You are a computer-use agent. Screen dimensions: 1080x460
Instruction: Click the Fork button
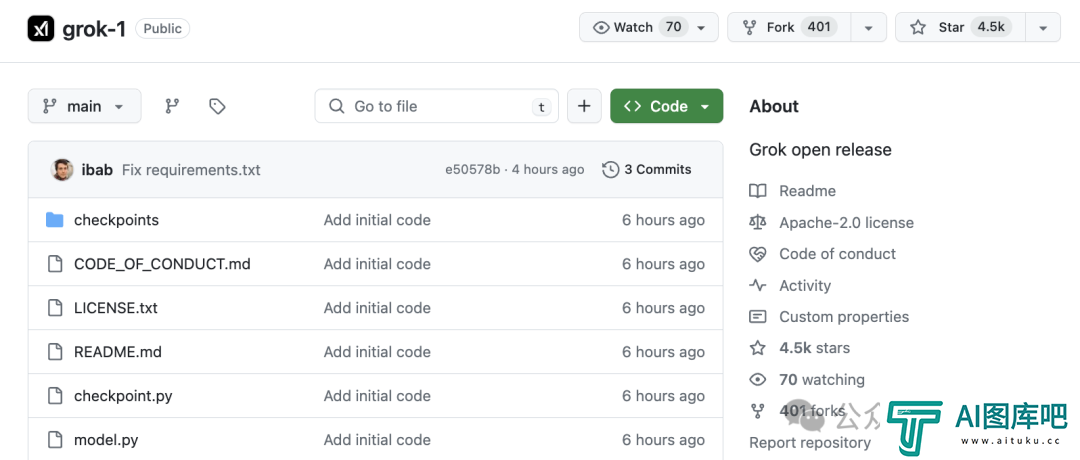click(789, 28)
